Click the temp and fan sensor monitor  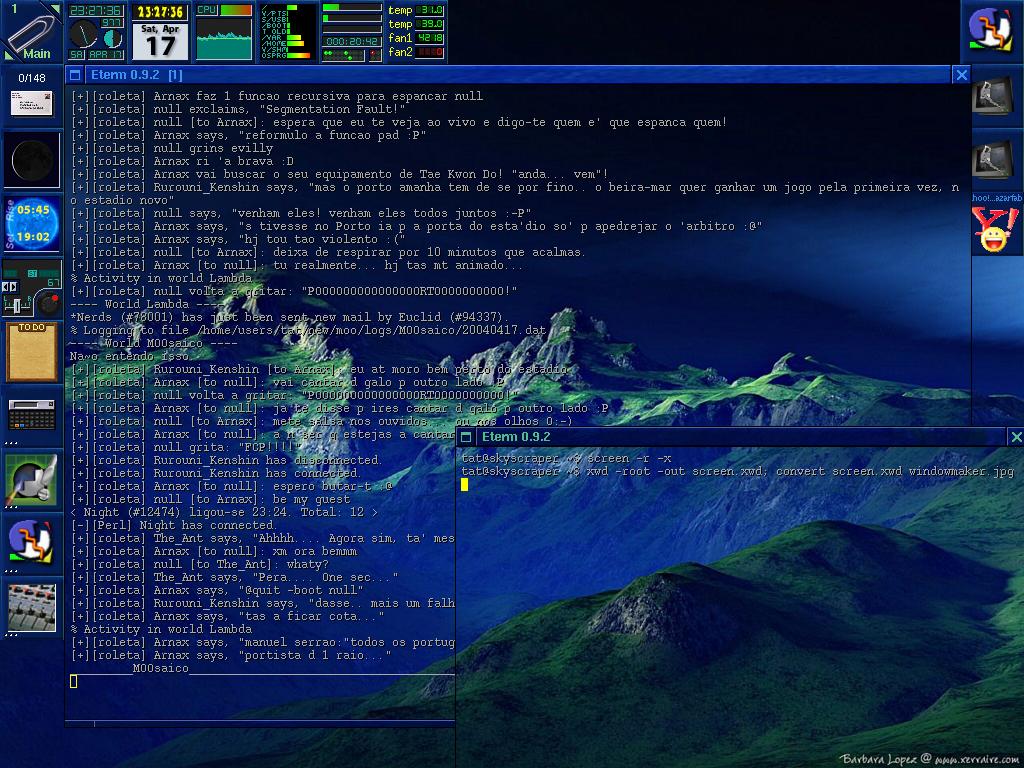click(415, 32)
